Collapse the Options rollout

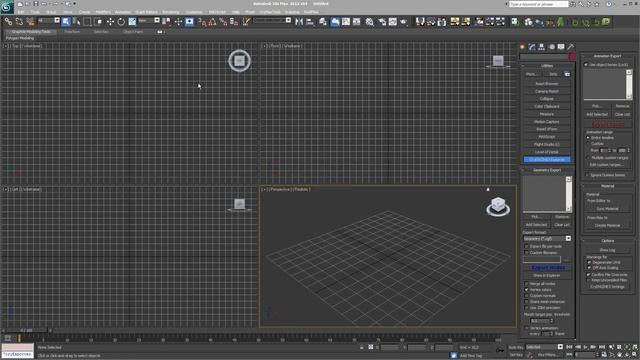click(x=607, y=241)
